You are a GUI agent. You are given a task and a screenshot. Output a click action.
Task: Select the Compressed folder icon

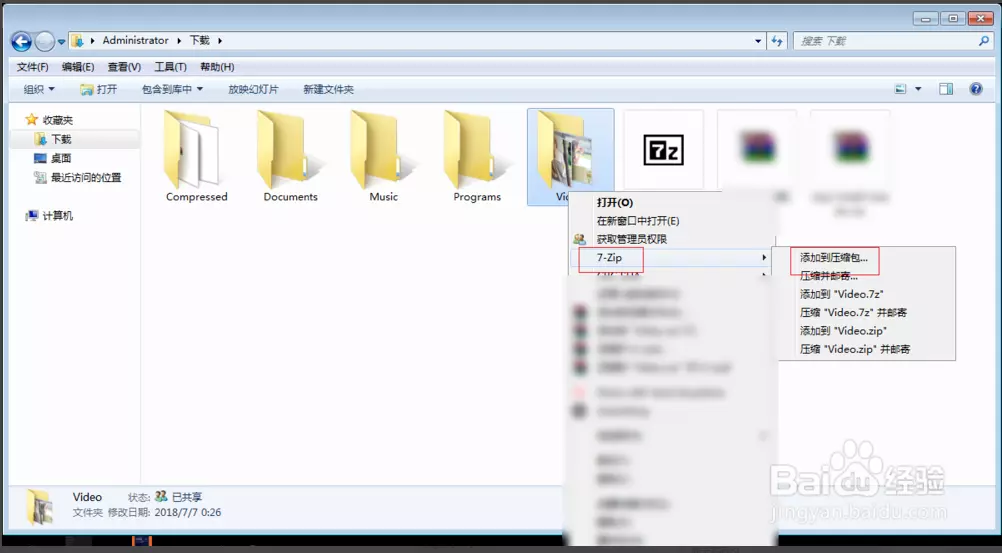pos(194,150)
